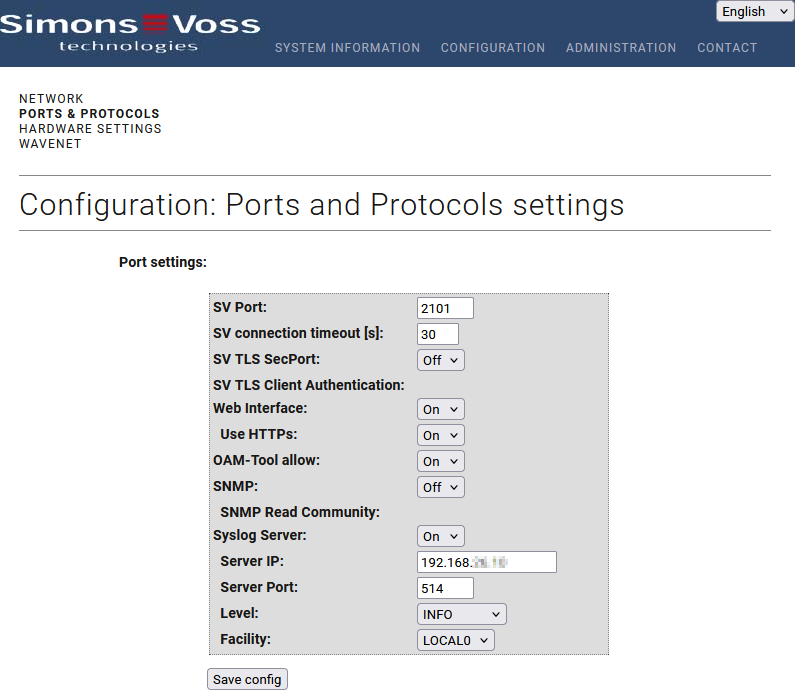Image resolution: width=795 pixels, height=690 pixels.
Task: Select Ports & Protocols submenu link
Action: pyautogui.click(x=89, y=114)
